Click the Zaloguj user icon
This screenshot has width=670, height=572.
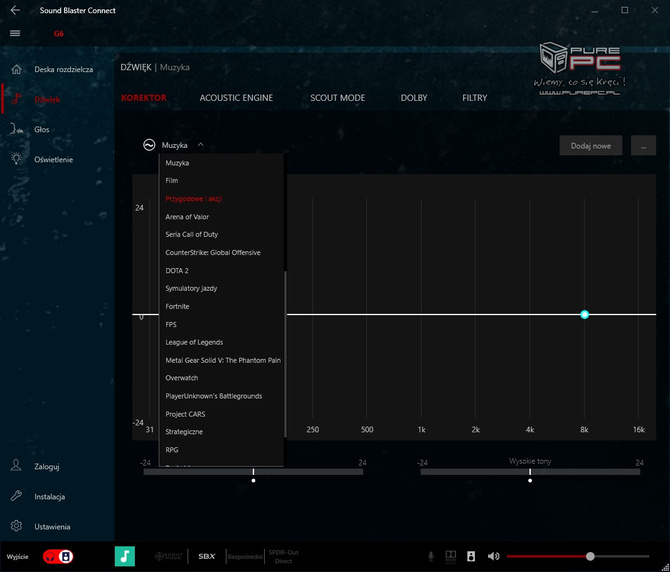point(16,466)
